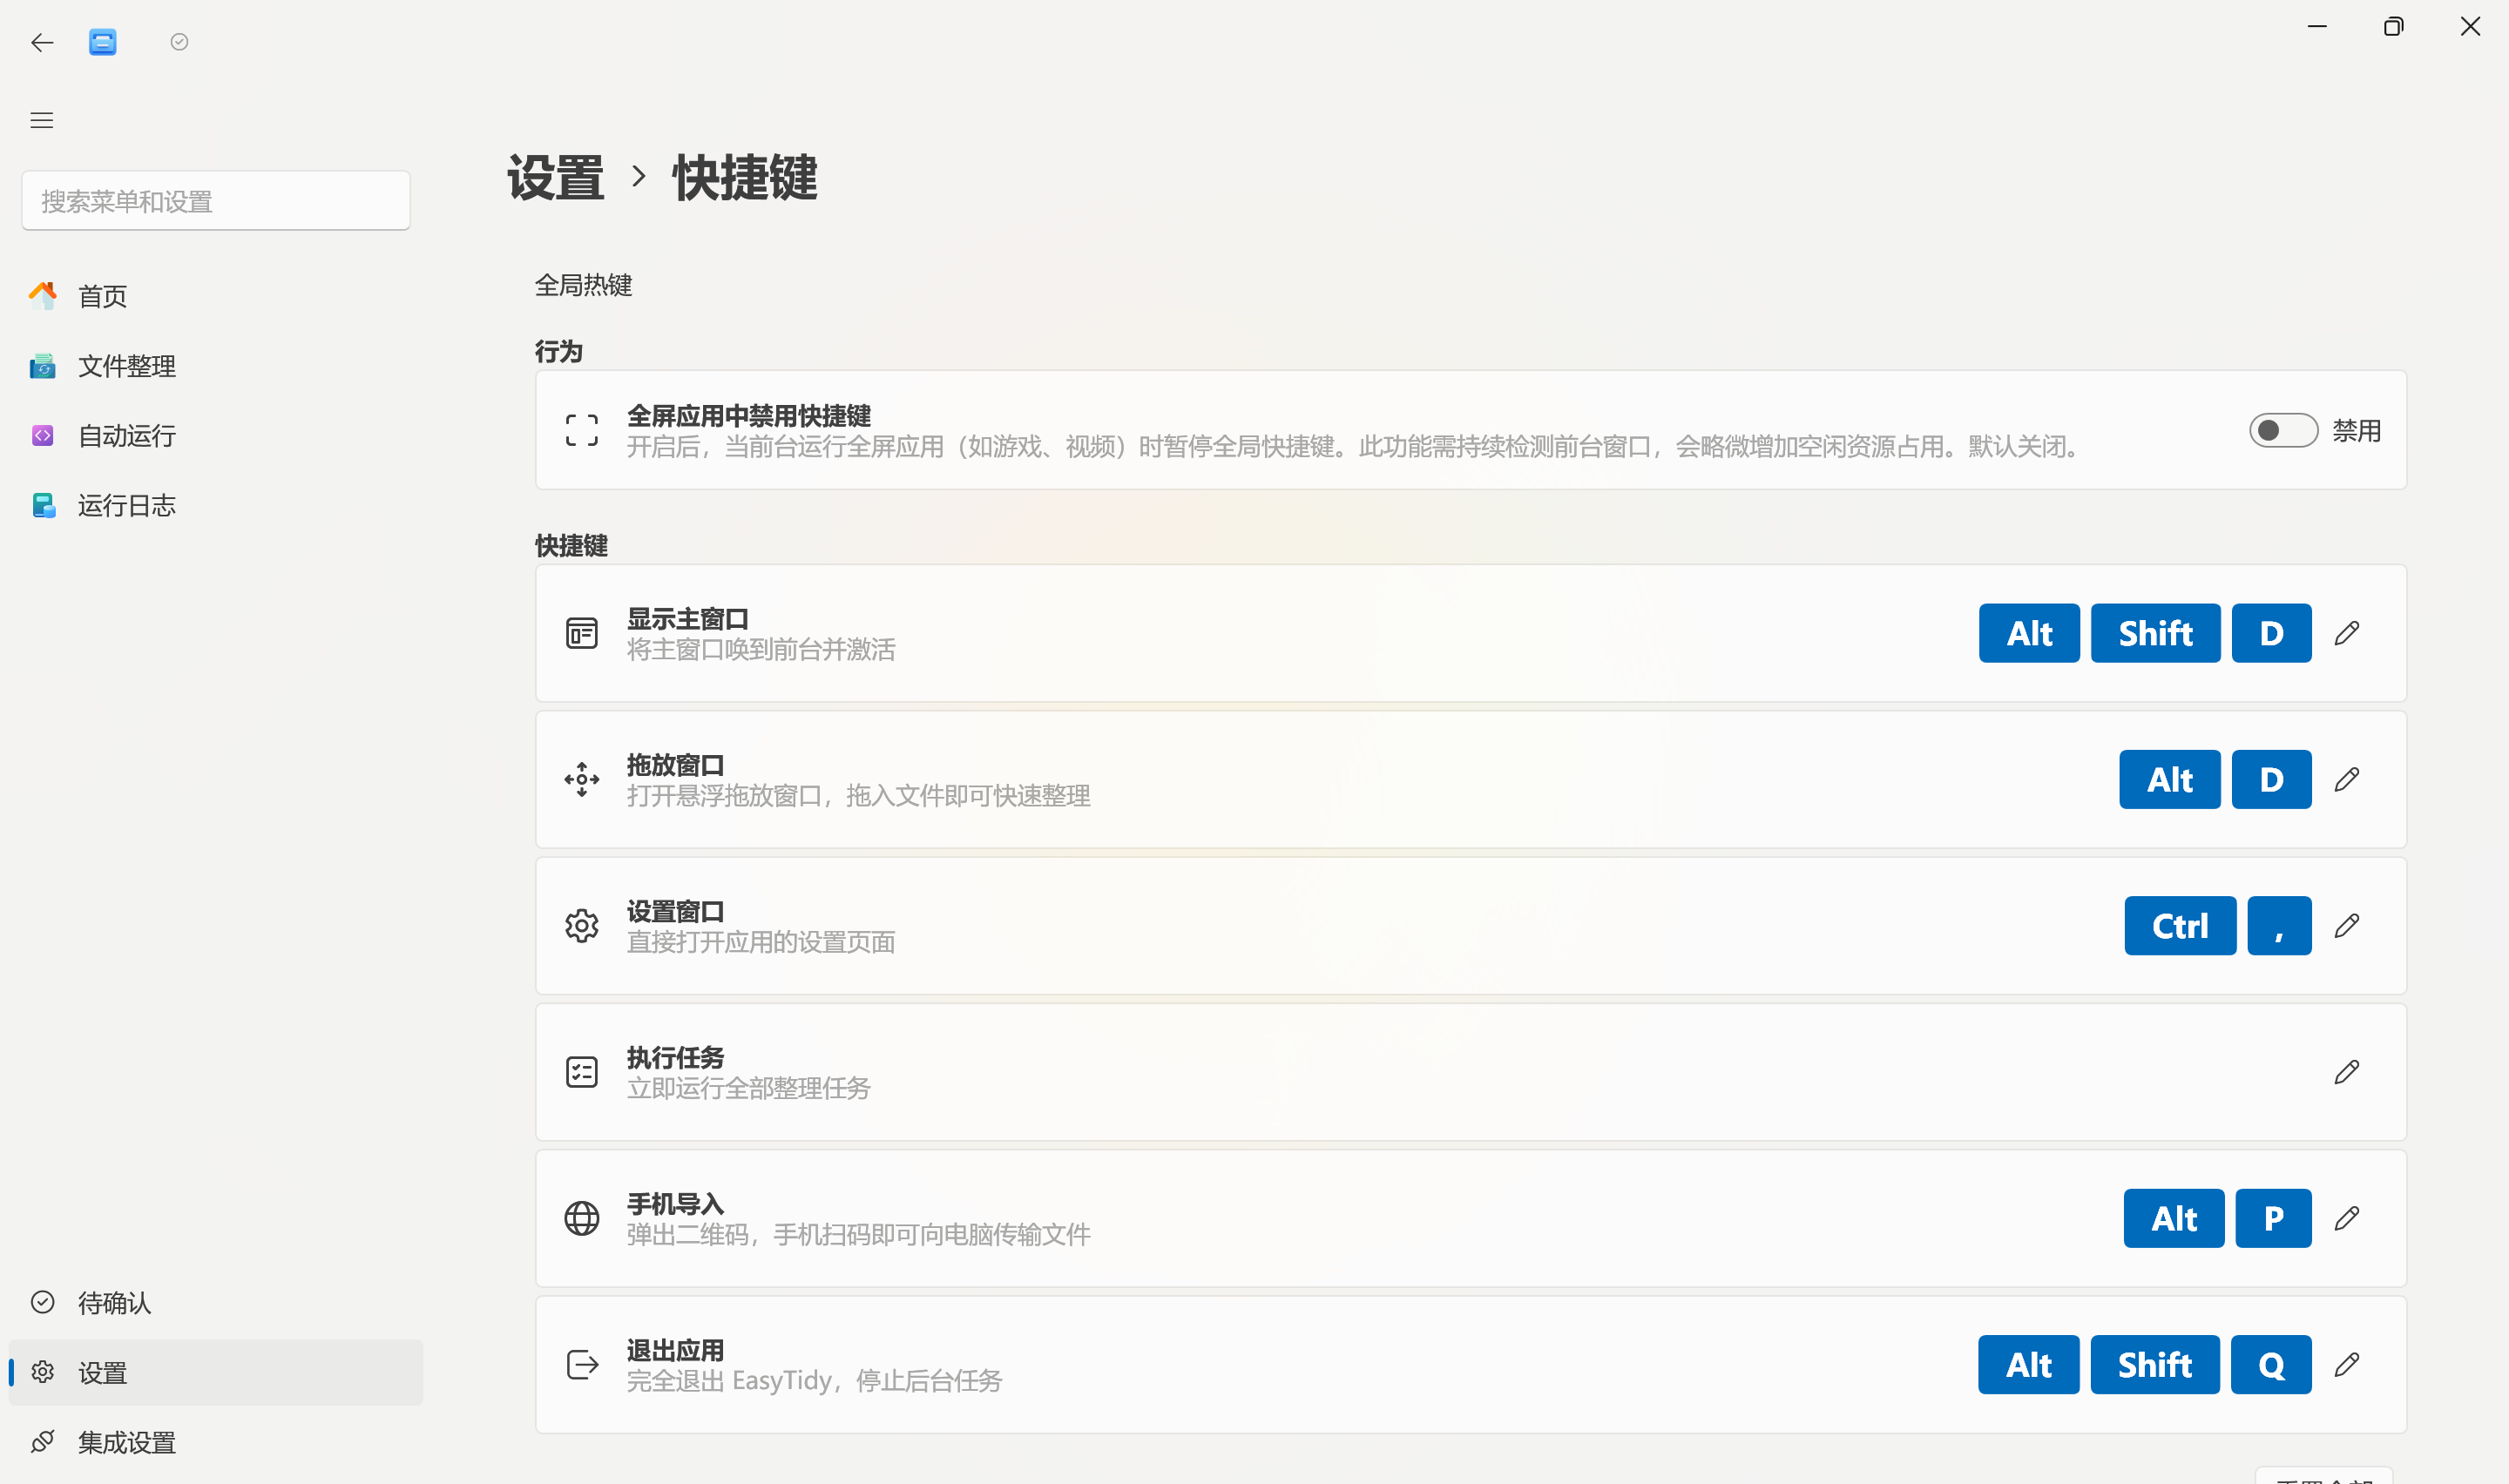
Task: Click the 设置 breadcrumb link
Action: click(556, 178)
